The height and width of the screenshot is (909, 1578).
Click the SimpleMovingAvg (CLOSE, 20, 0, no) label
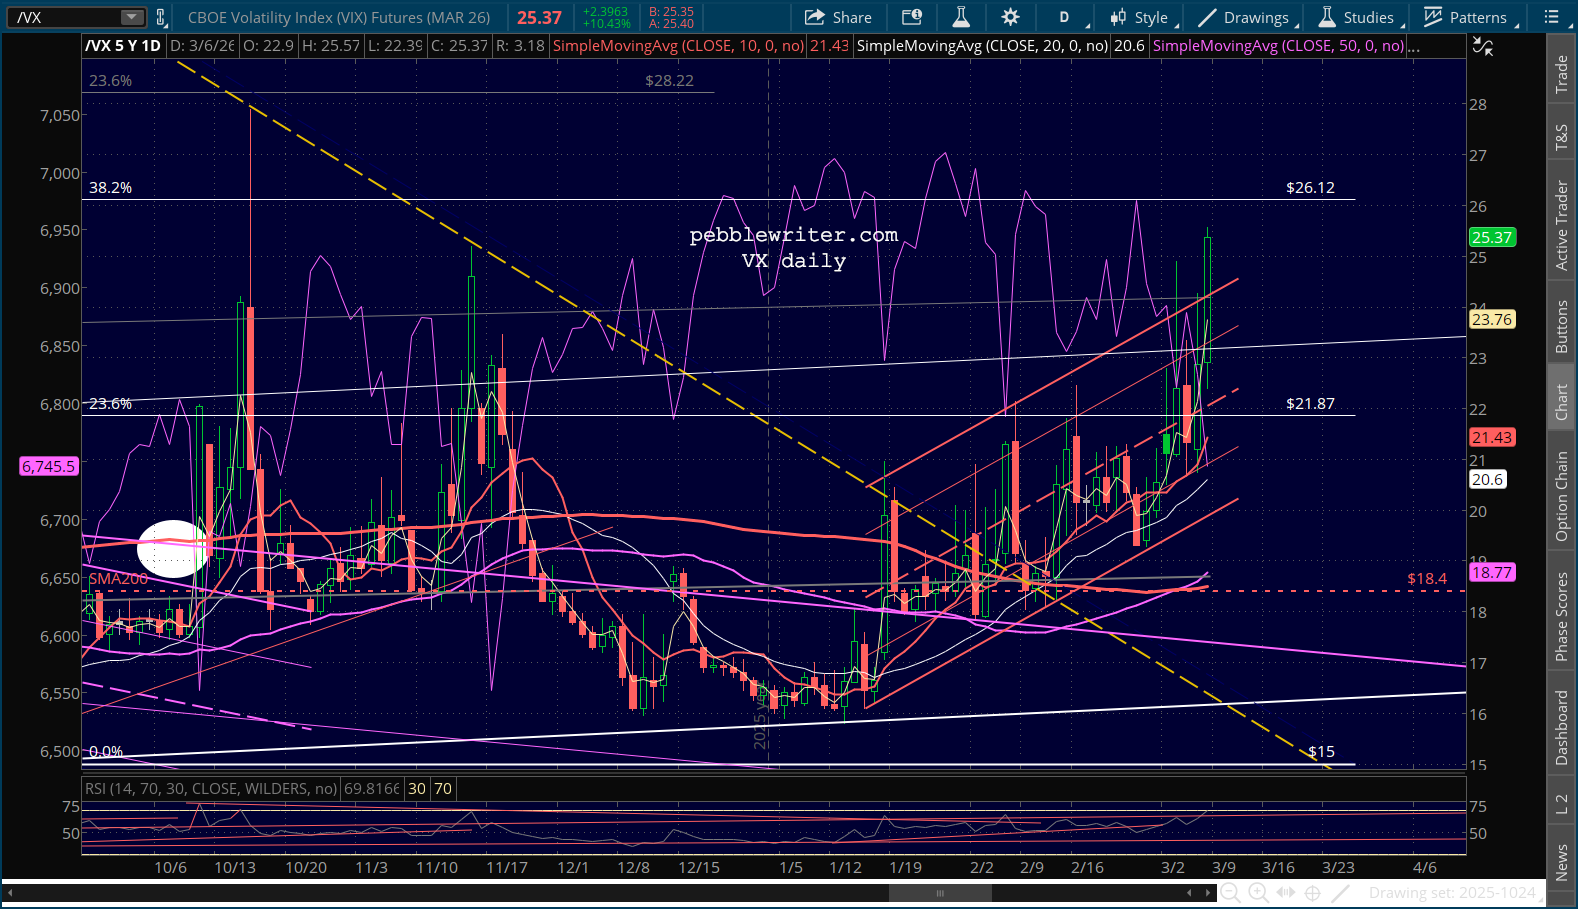[x=982, y=46]
